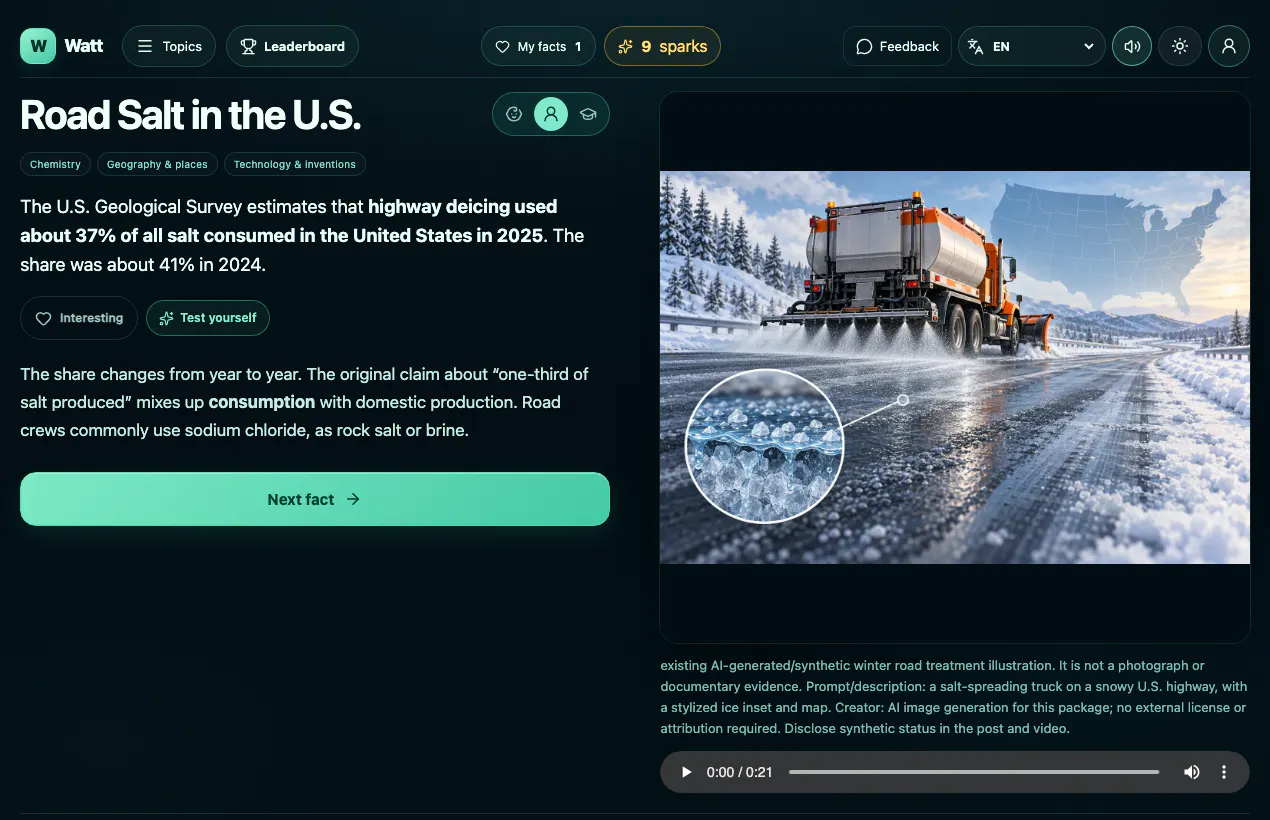Go to the Next fact

click(315, 499)
